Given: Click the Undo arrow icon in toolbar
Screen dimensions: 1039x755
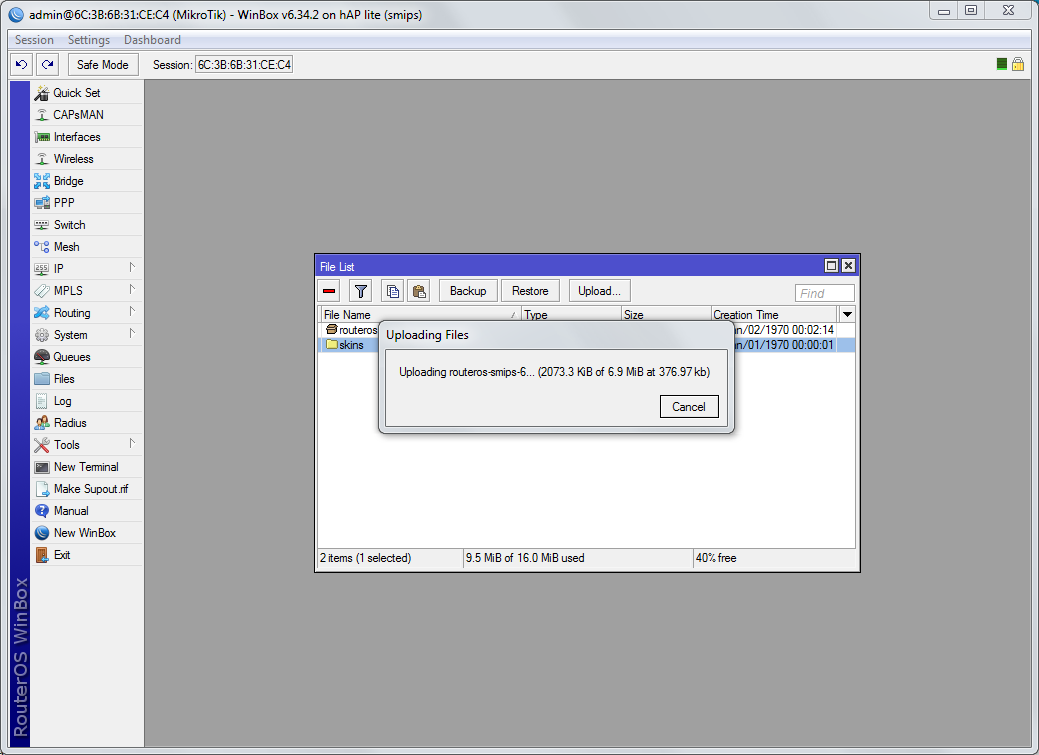Looking at the screenshot, I should (x=22, y=64).
